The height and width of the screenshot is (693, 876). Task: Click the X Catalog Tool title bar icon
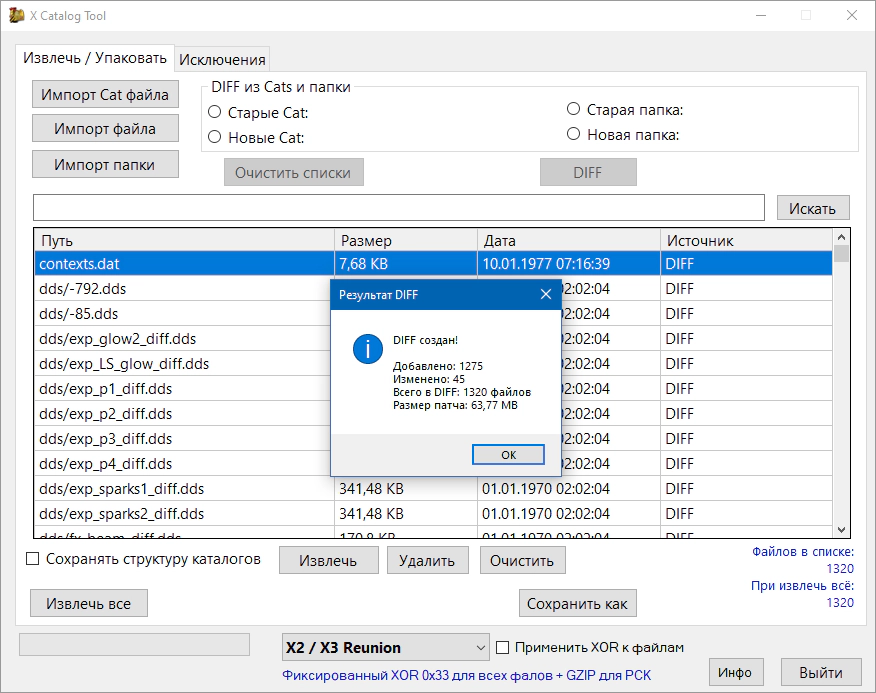pos(17,16)
